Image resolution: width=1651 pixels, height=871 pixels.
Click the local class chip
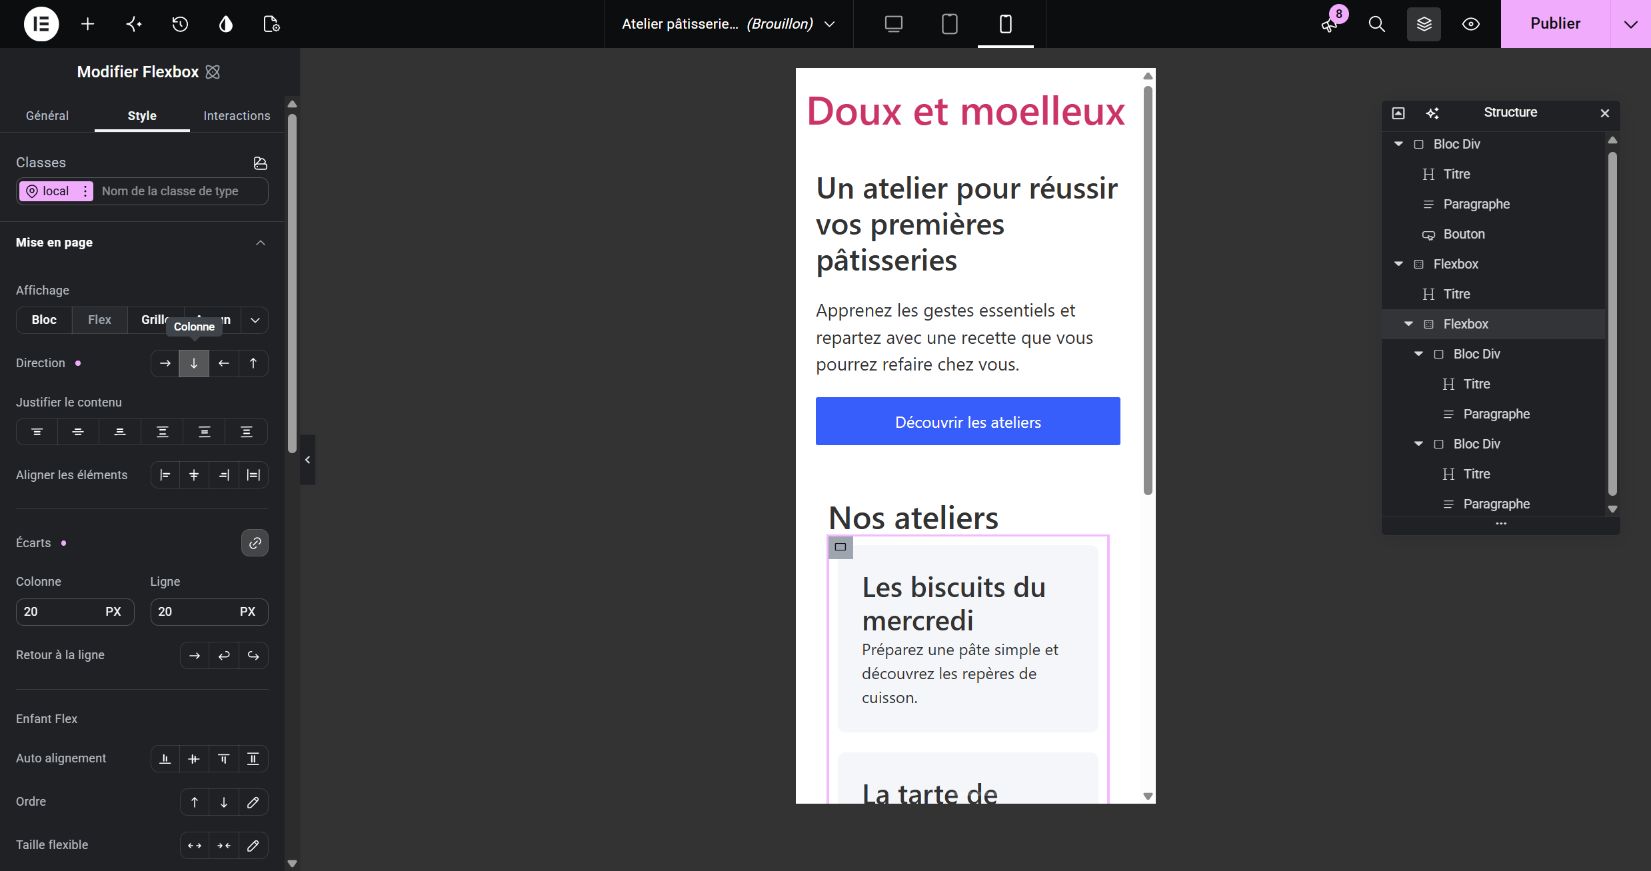pyautogui.click(x=56, y=191)
